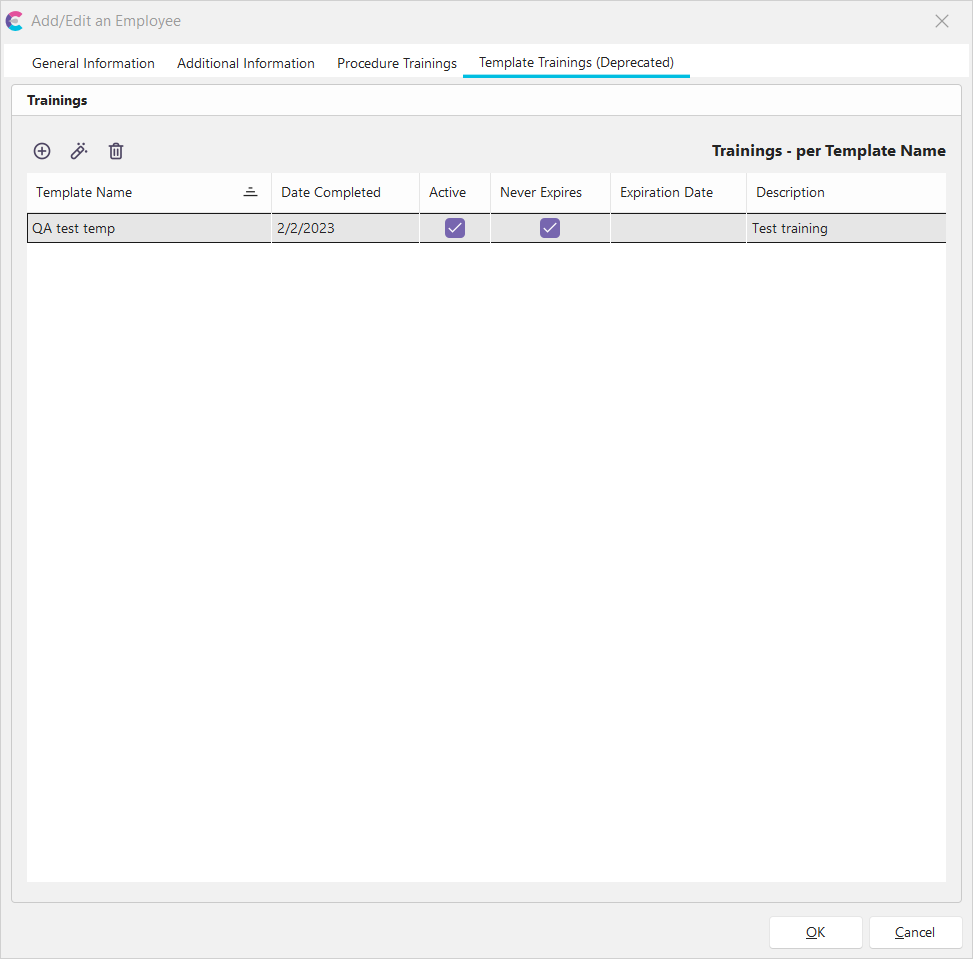Toggle the Never Expires checkbox
Image resolution: width=973 pixels, height=959 pixels.
550,228
